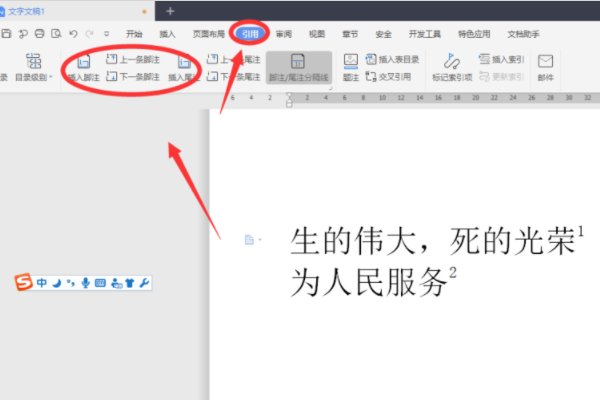Click the text 为人民服务
600x400 pixels.
(x=369, y=283)
